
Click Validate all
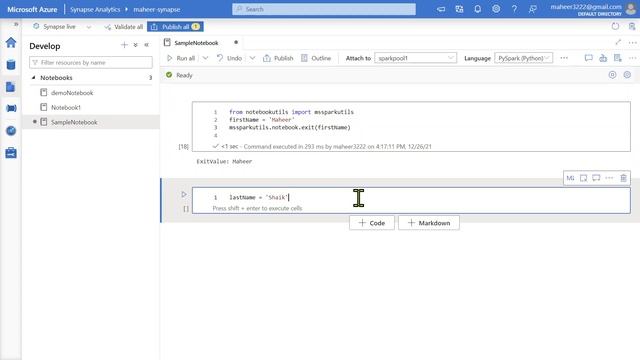124,27
